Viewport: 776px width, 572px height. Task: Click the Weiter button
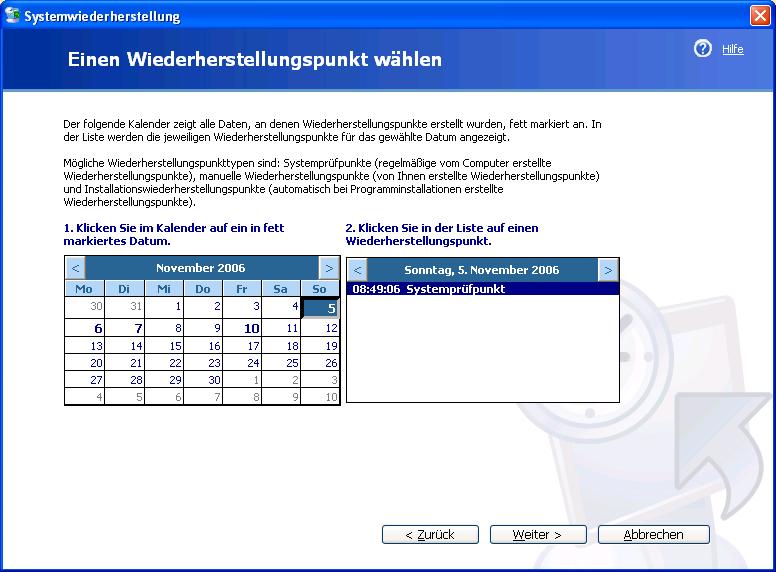(x=538, y=534)
